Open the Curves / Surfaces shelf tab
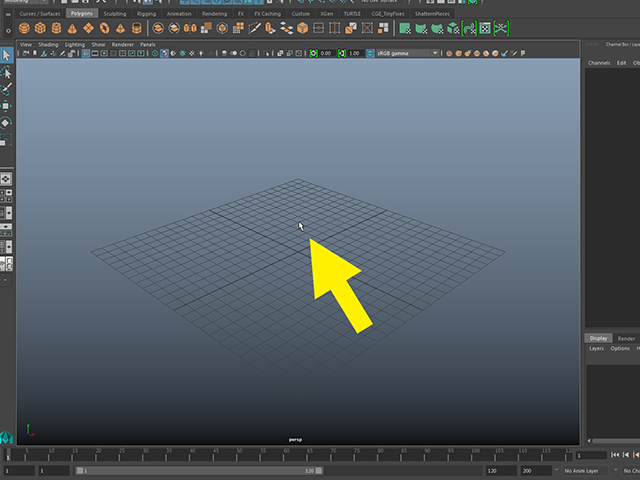 click(x=40, y=13)
